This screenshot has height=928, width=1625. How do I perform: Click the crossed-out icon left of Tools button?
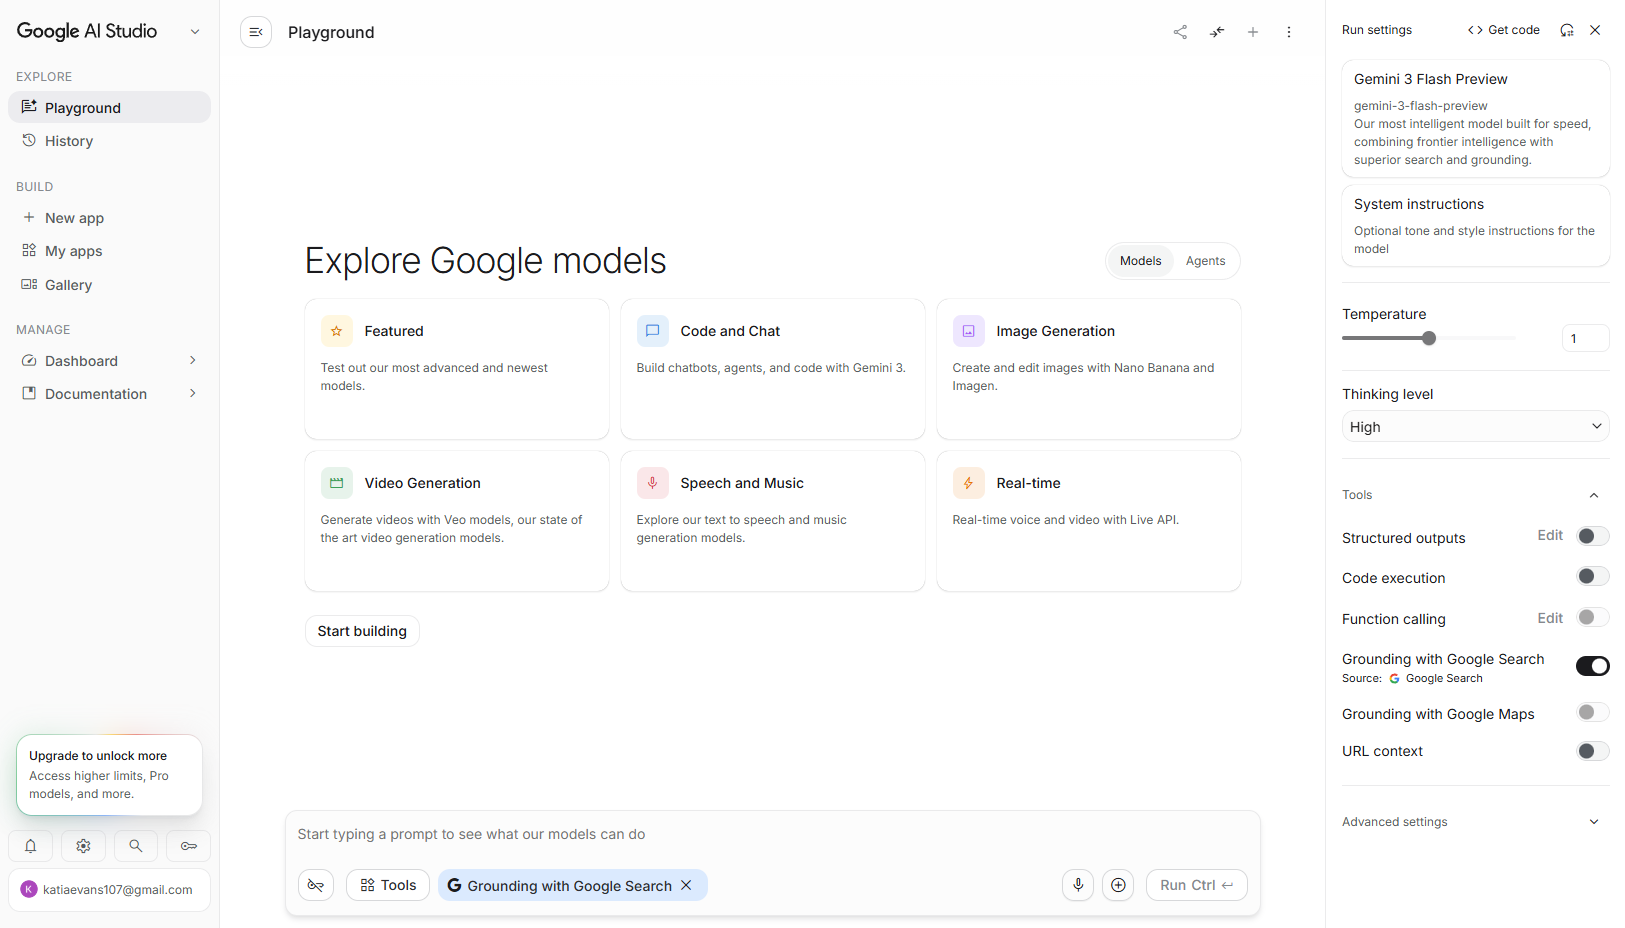pyautogui.click(x=316, y=885)
